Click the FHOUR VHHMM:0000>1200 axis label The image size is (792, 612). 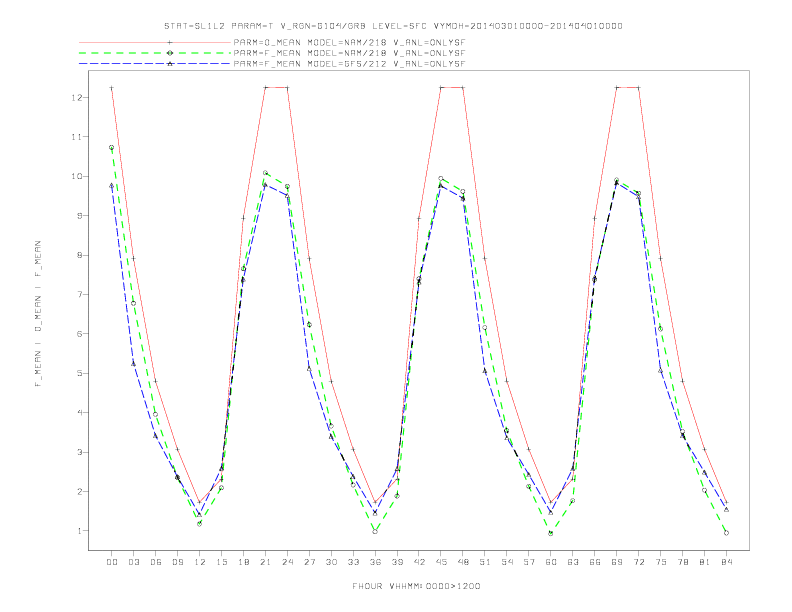coord(416,586)
